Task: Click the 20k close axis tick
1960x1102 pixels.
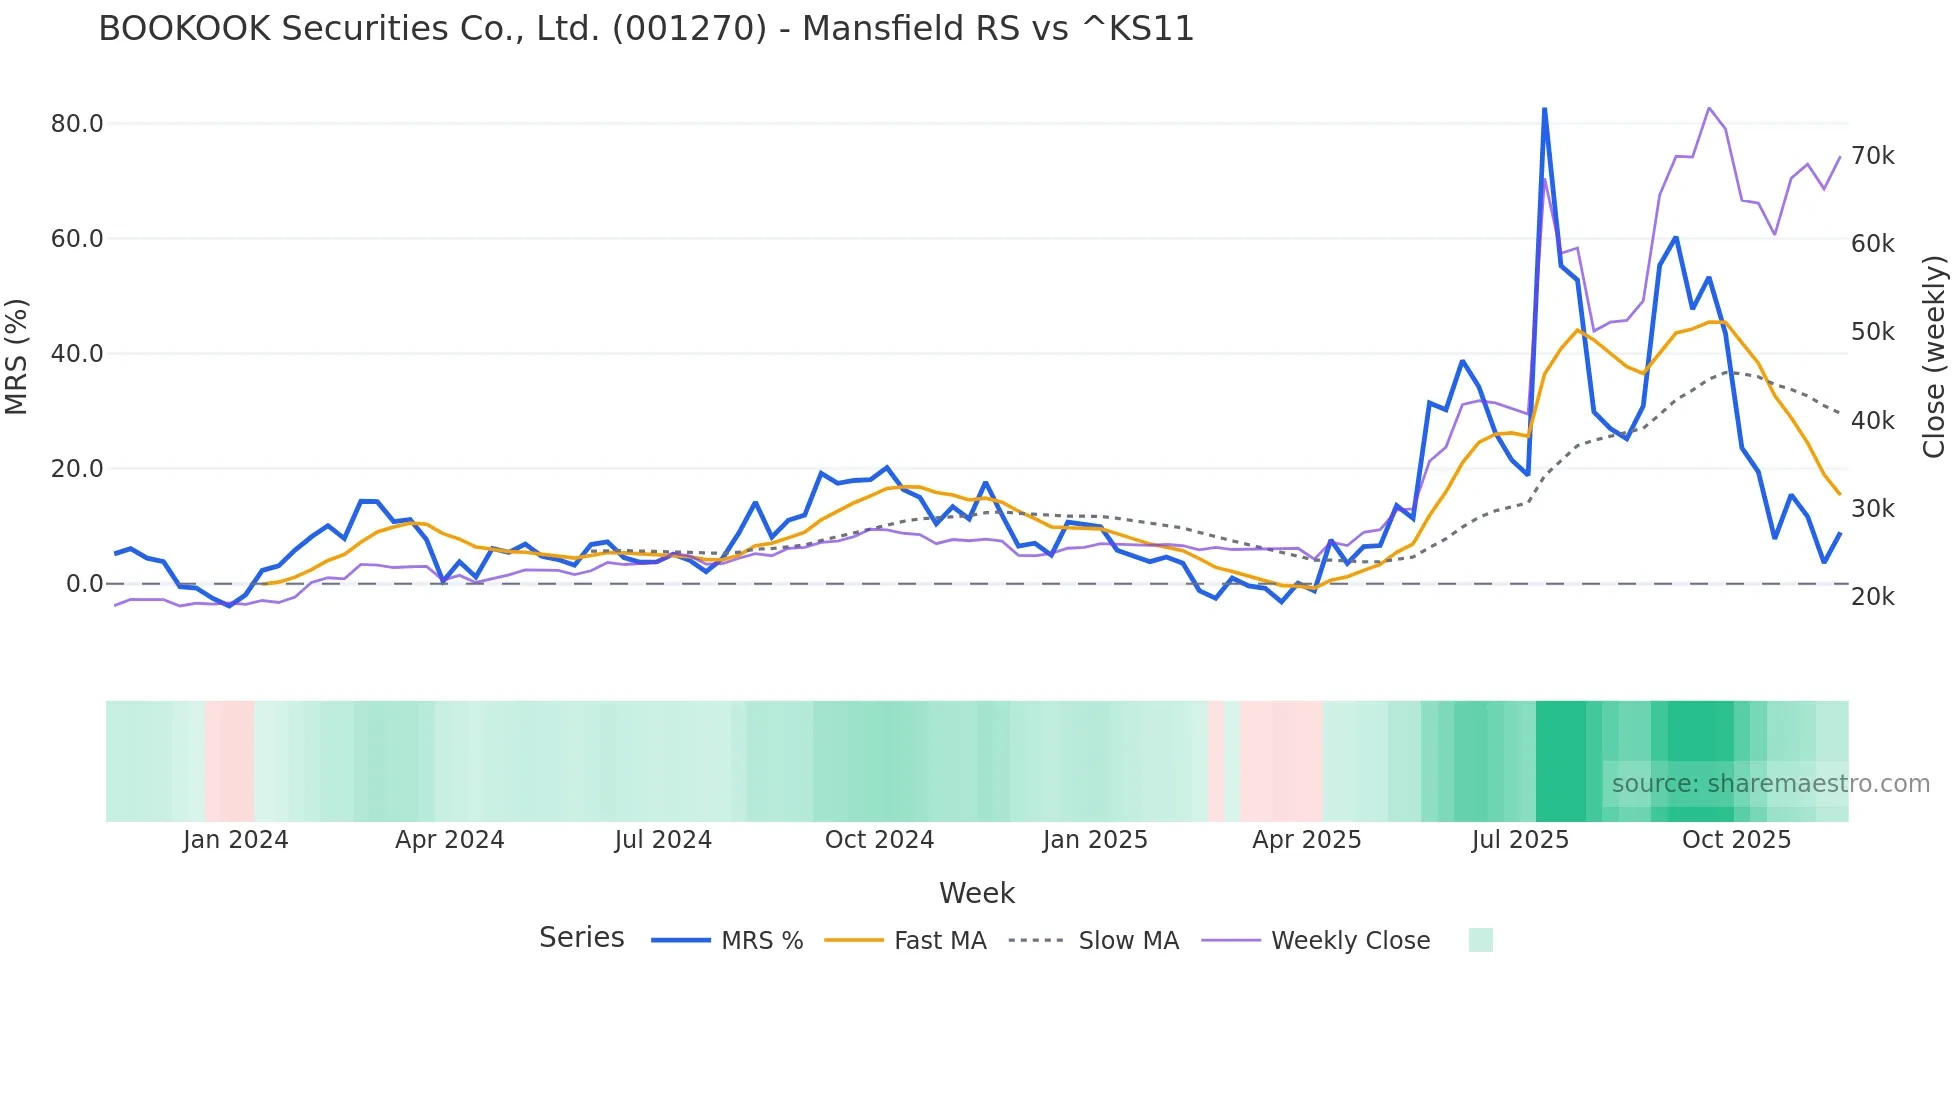Action: [x=1873, y=597]
